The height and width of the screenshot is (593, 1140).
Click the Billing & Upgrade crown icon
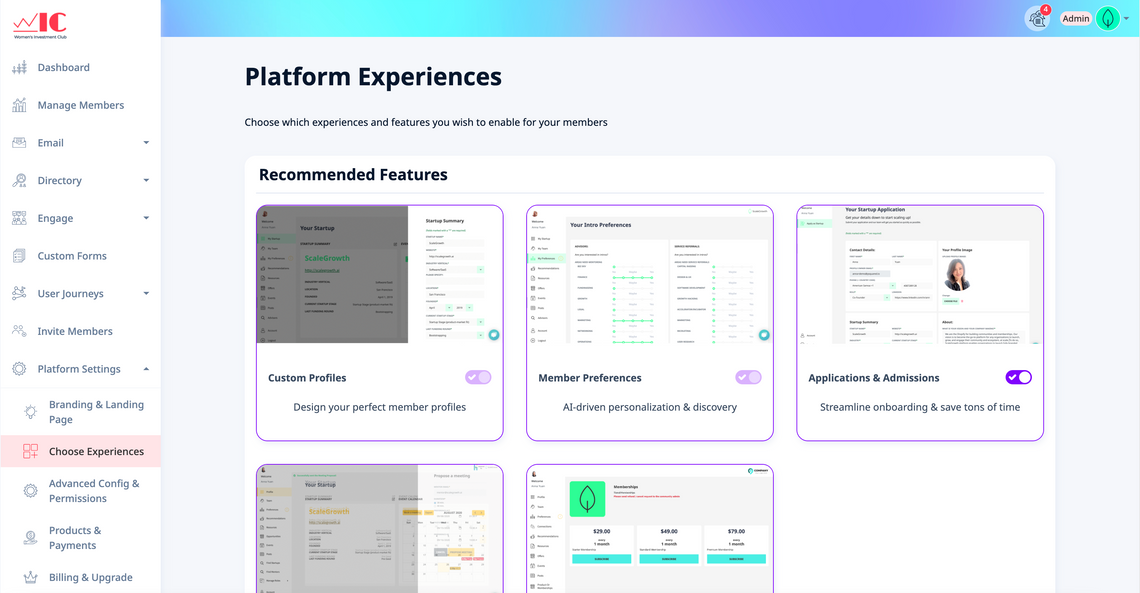(x=31, y=578)
